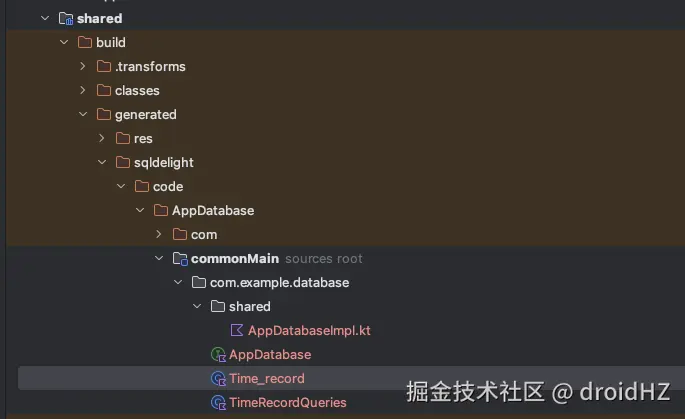
Task: Click the res folder icon
Action: coord(122,138)
